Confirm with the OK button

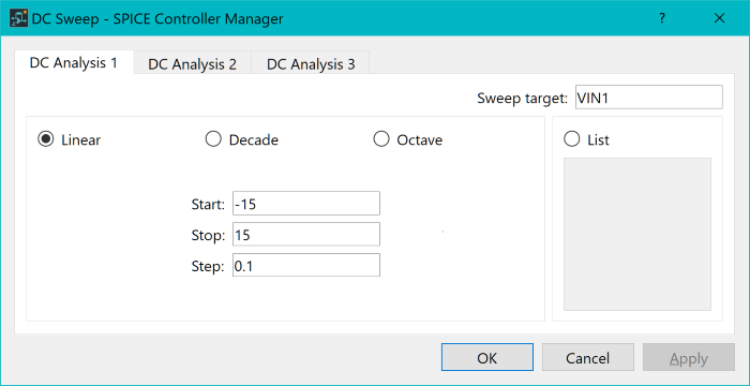487,357
